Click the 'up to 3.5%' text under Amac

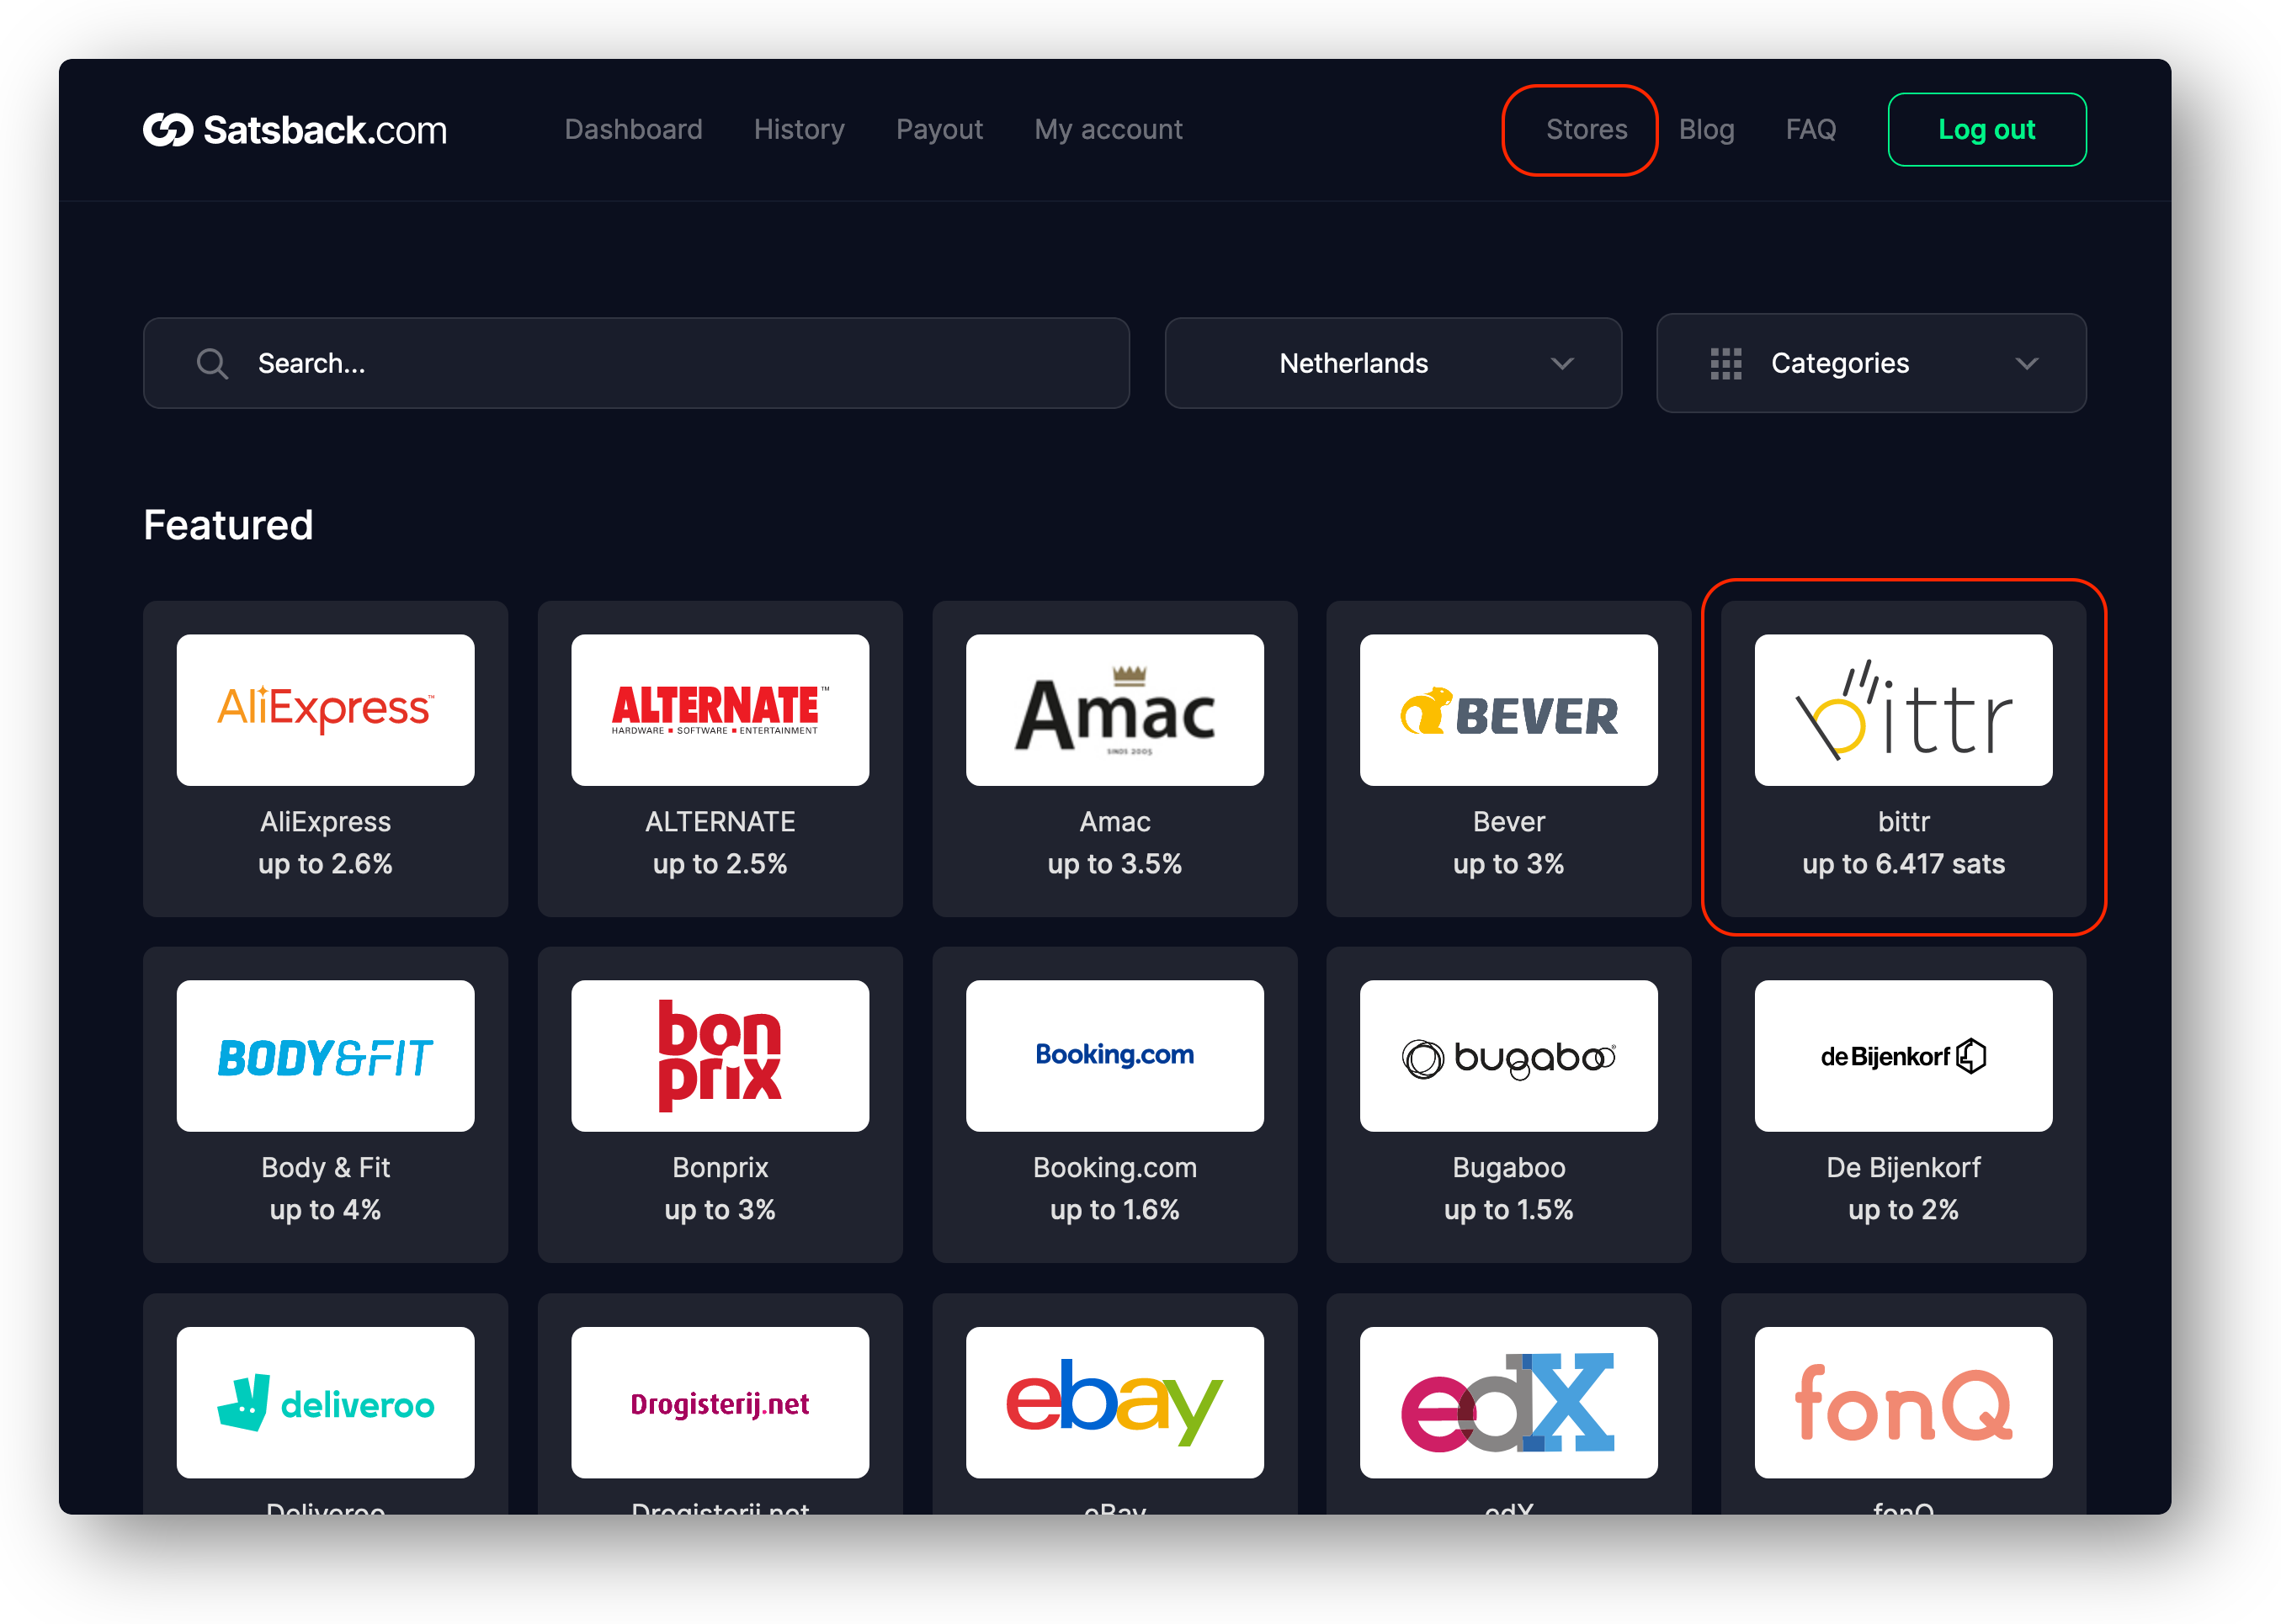click(x=1114, y=864)
